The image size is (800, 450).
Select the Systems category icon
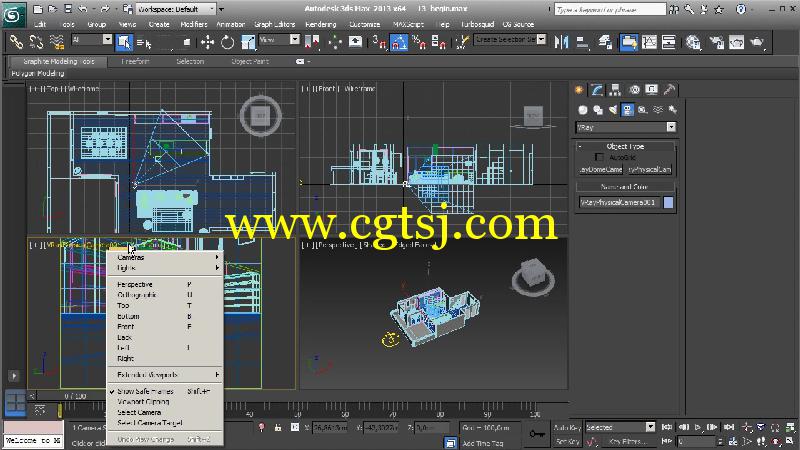(672, 110)
